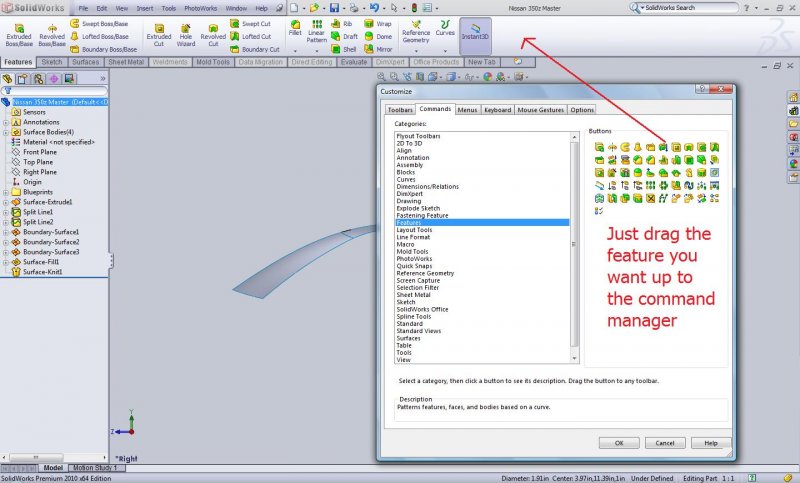
Task: Click the Save icon in toolbar
Action: tap(334, 8)
